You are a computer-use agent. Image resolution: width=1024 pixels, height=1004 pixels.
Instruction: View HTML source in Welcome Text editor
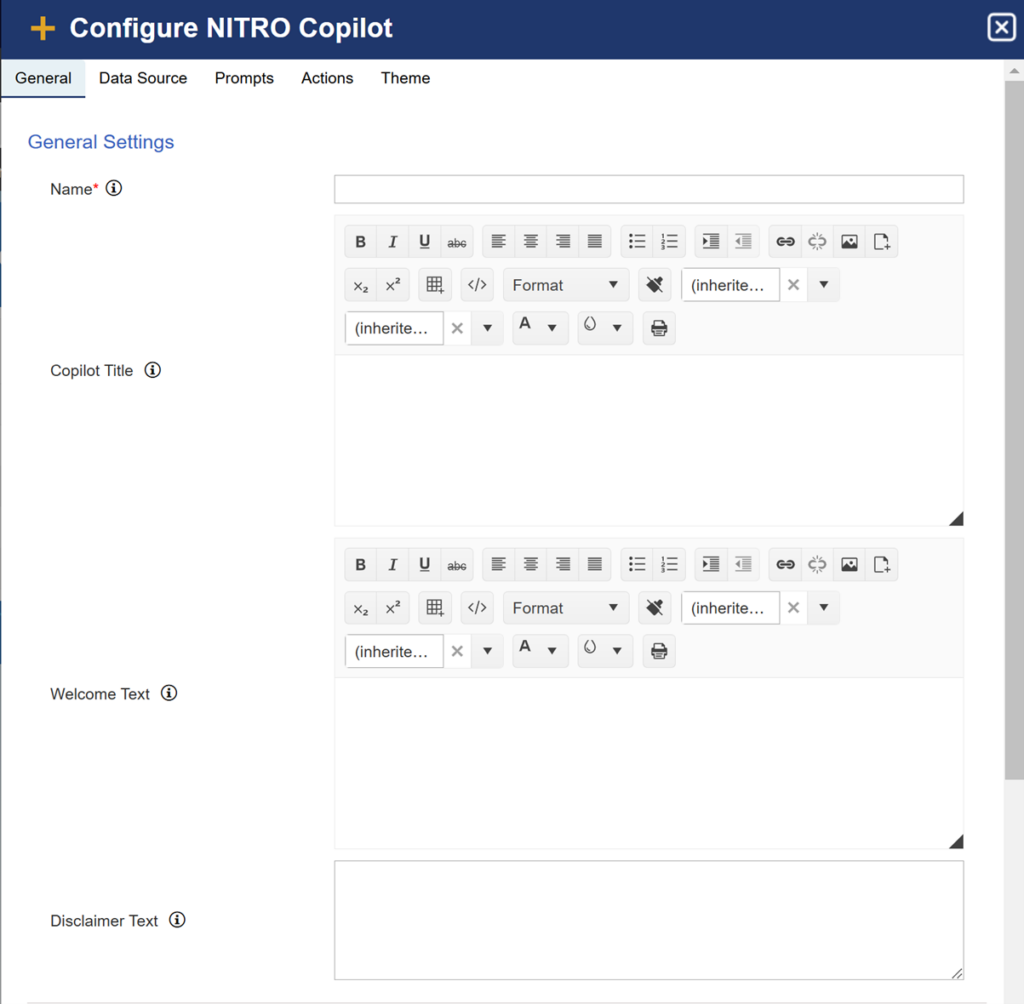(477, 607)
